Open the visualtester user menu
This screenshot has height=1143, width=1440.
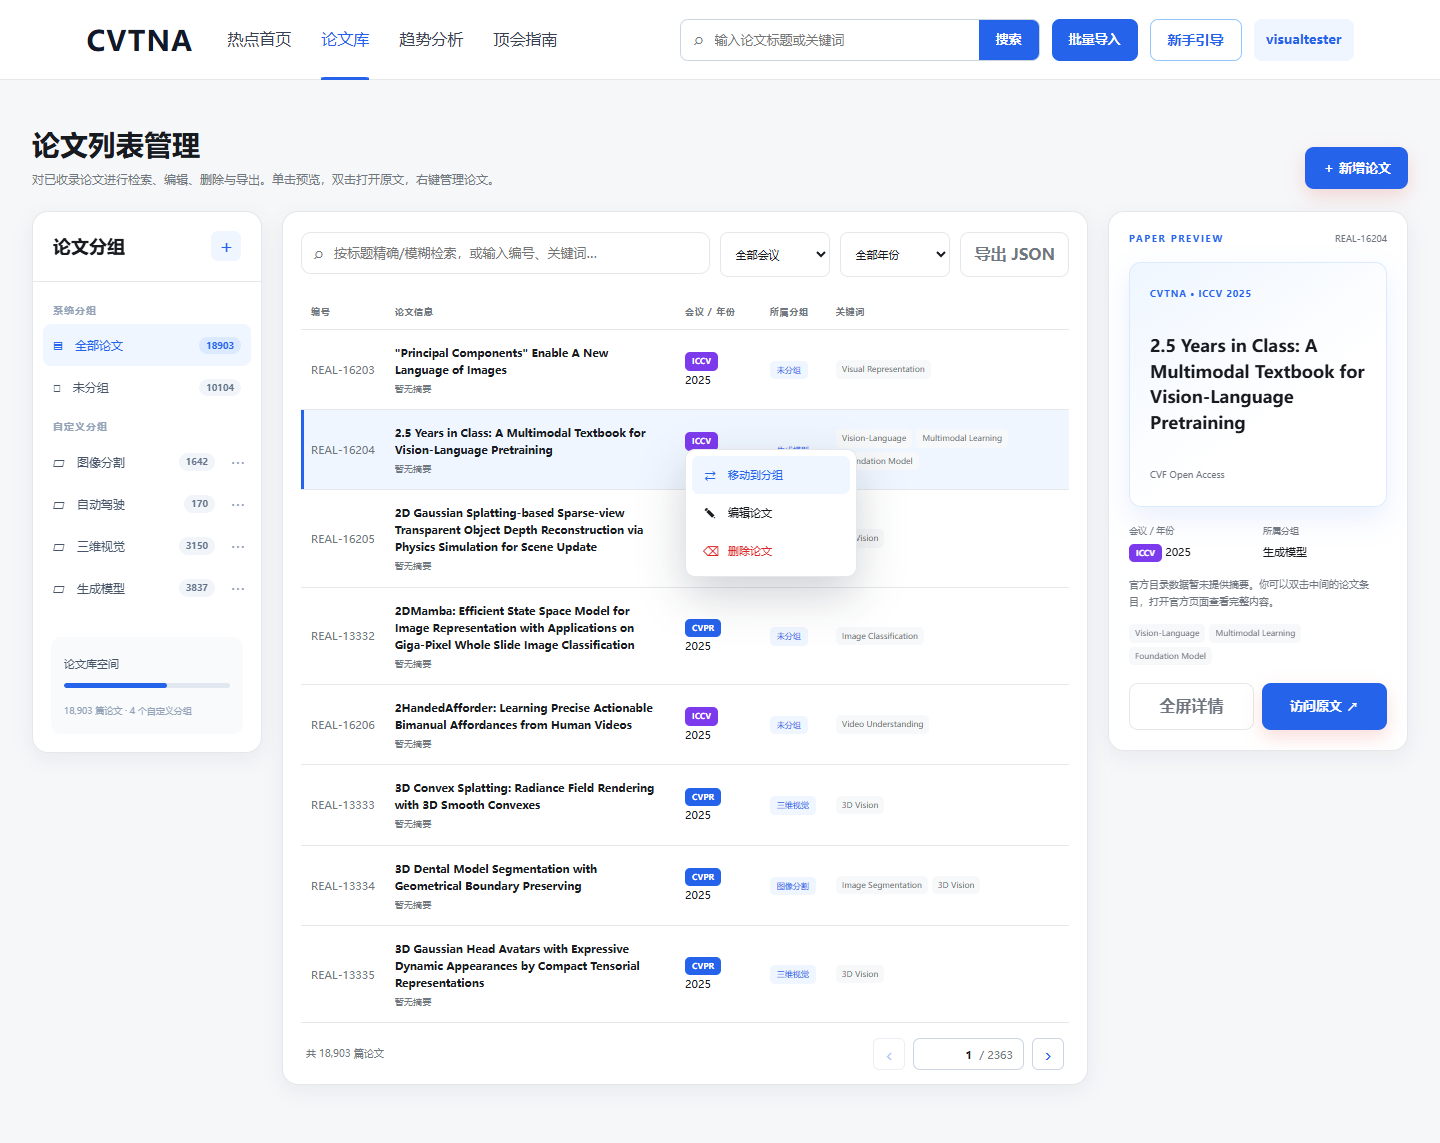pos(1303,40)
